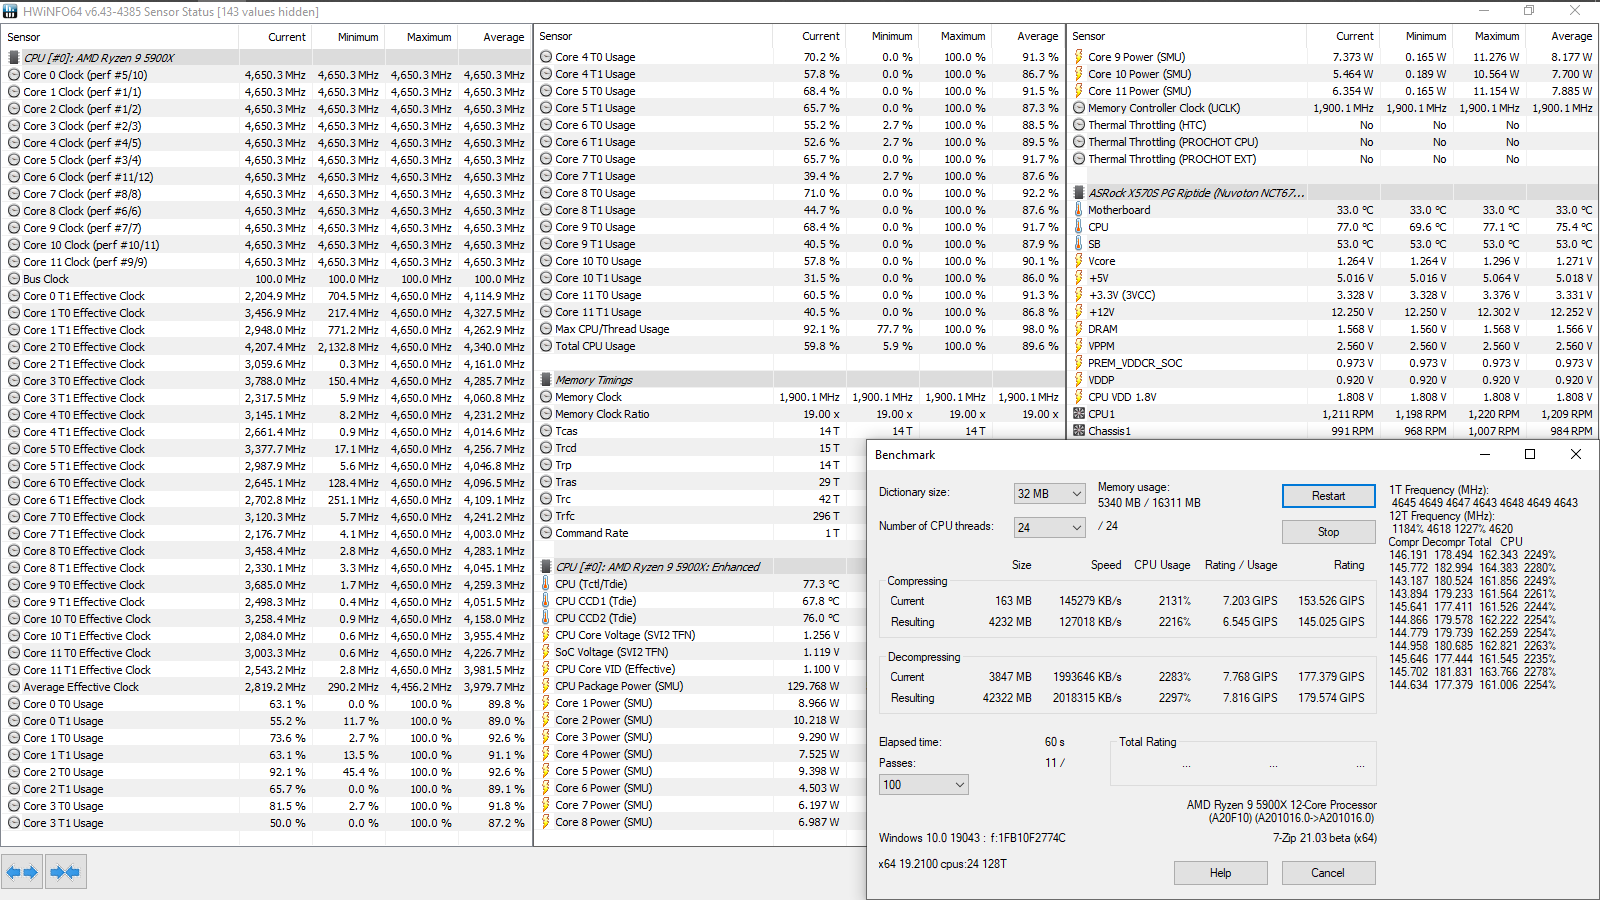Click the icon beside Total CPU Usage

[546, 346]
